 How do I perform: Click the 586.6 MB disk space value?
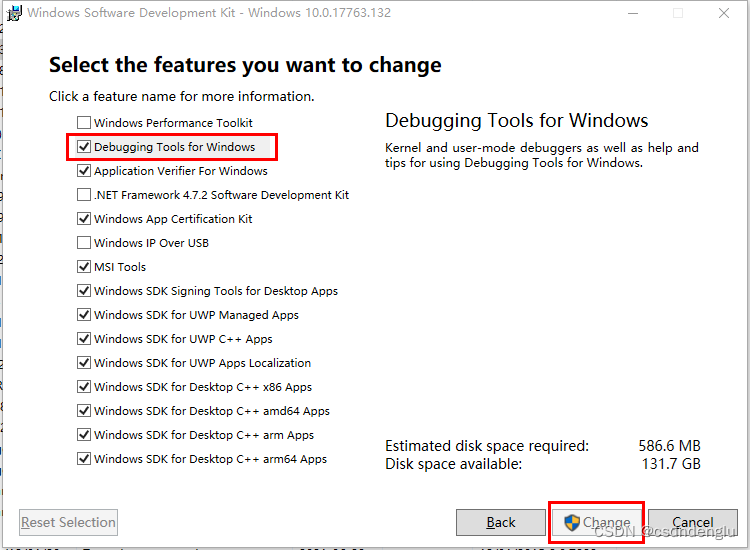click(669, 446)
